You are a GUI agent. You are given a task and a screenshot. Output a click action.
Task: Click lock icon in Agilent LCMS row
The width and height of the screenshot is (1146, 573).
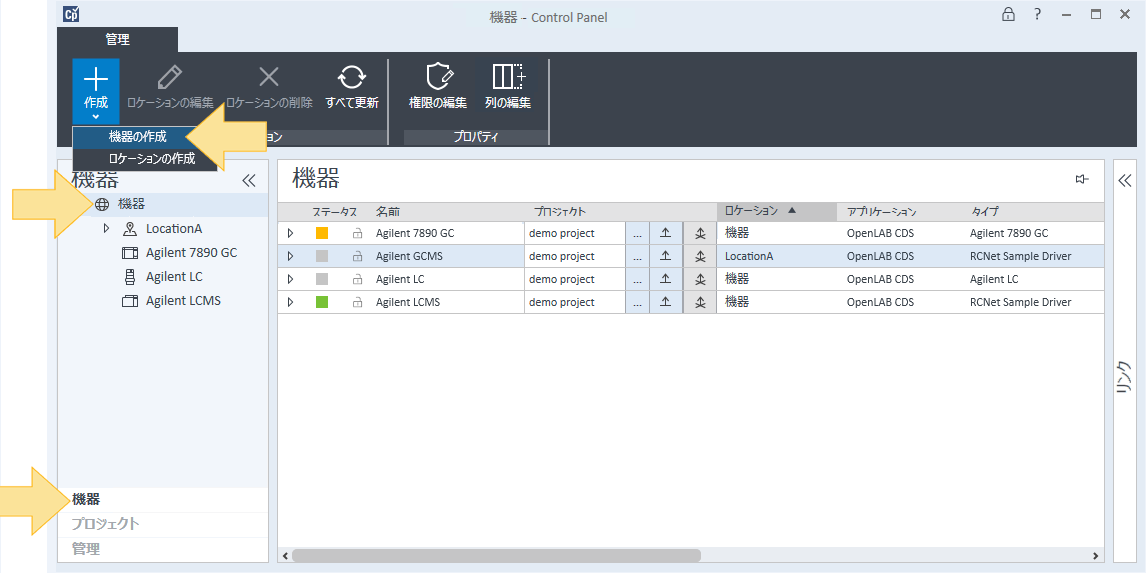click(357, 303)
